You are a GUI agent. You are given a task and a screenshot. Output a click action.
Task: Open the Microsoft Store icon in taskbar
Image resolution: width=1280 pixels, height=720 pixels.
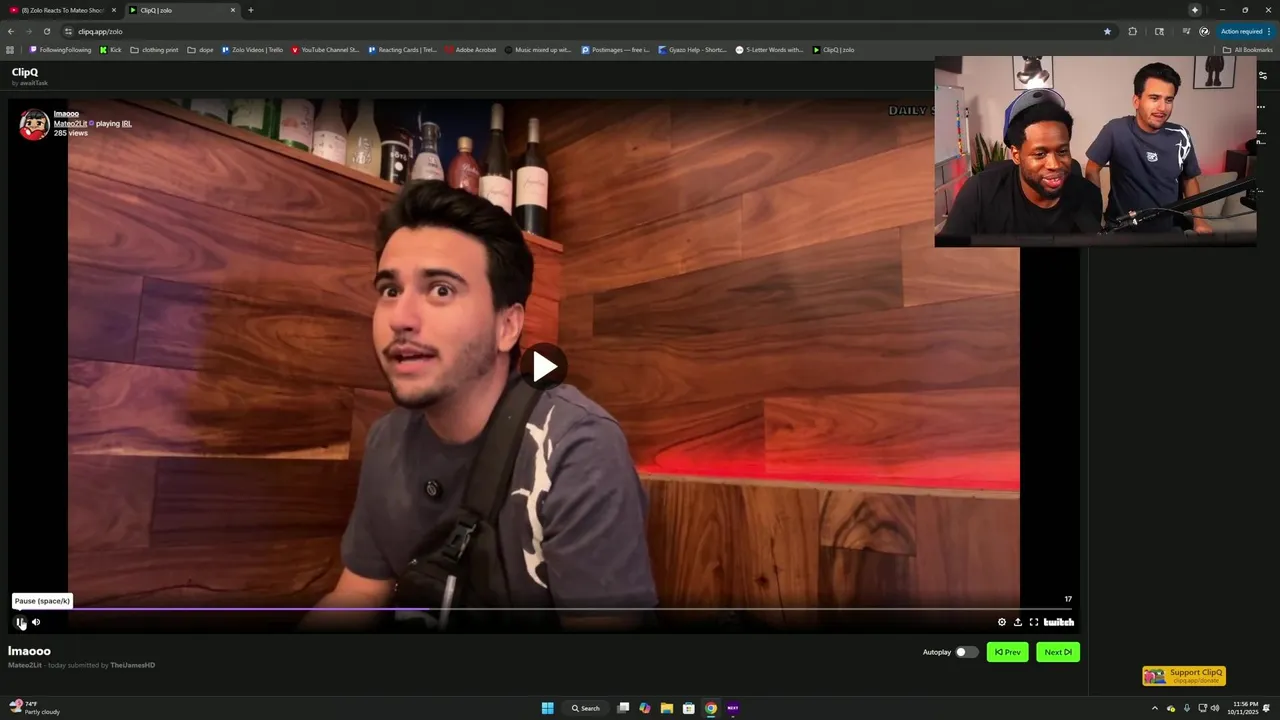[689, 708]
